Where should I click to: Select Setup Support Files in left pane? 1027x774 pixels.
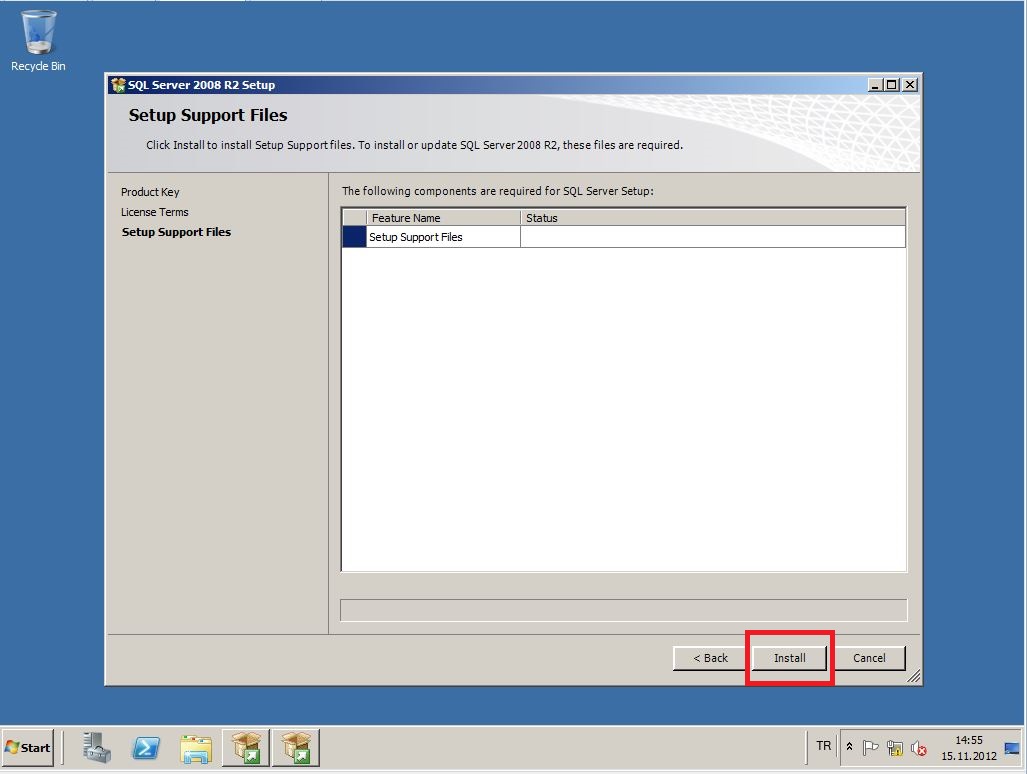tap(176, 232)
